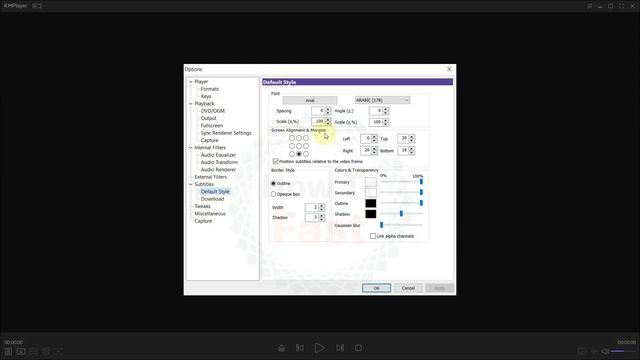
Task: Open the External Filters page
Action: (211, 177)
